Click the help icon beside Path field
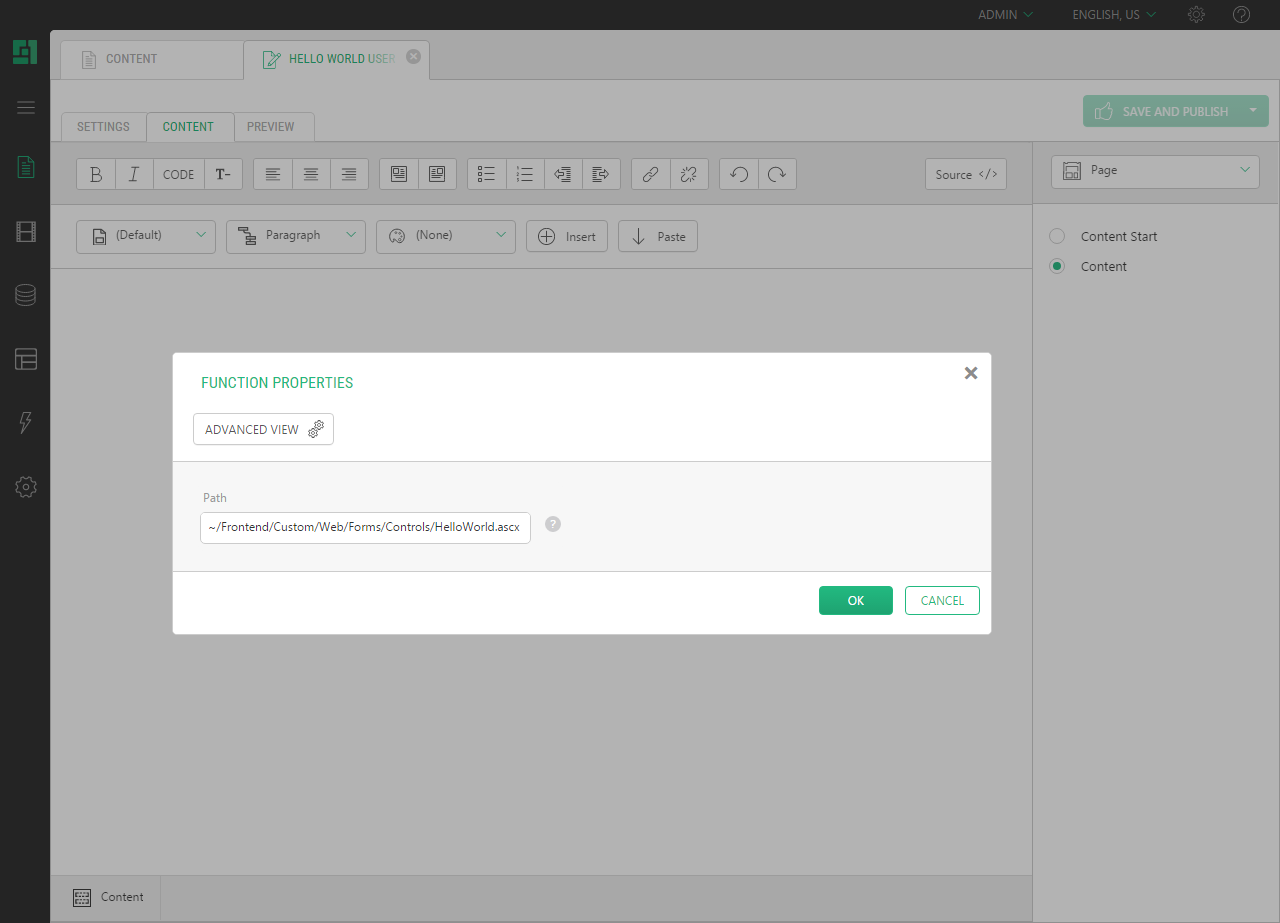Screen dimensions: 1280x923 [553, 524]
